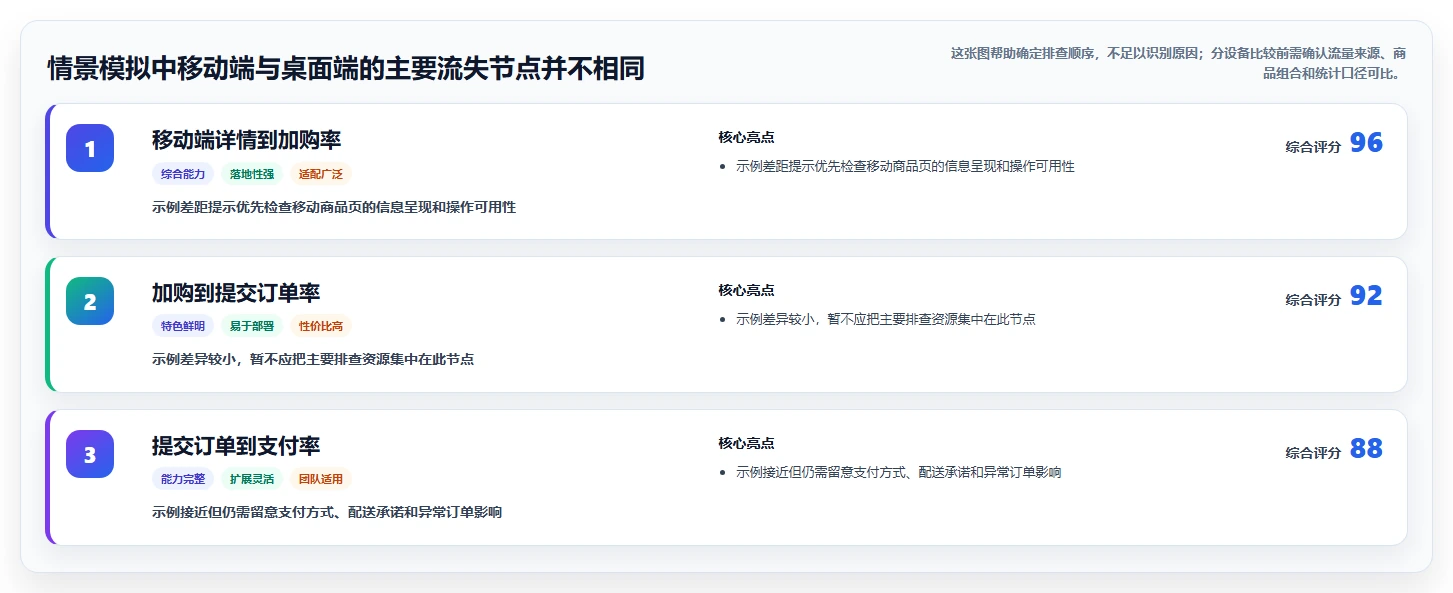Click 核心亮点 heading in the 提交订单到支付率 card
Image resolution: width=1453 pixels, height=593 pixels.
tap(746, 443)
